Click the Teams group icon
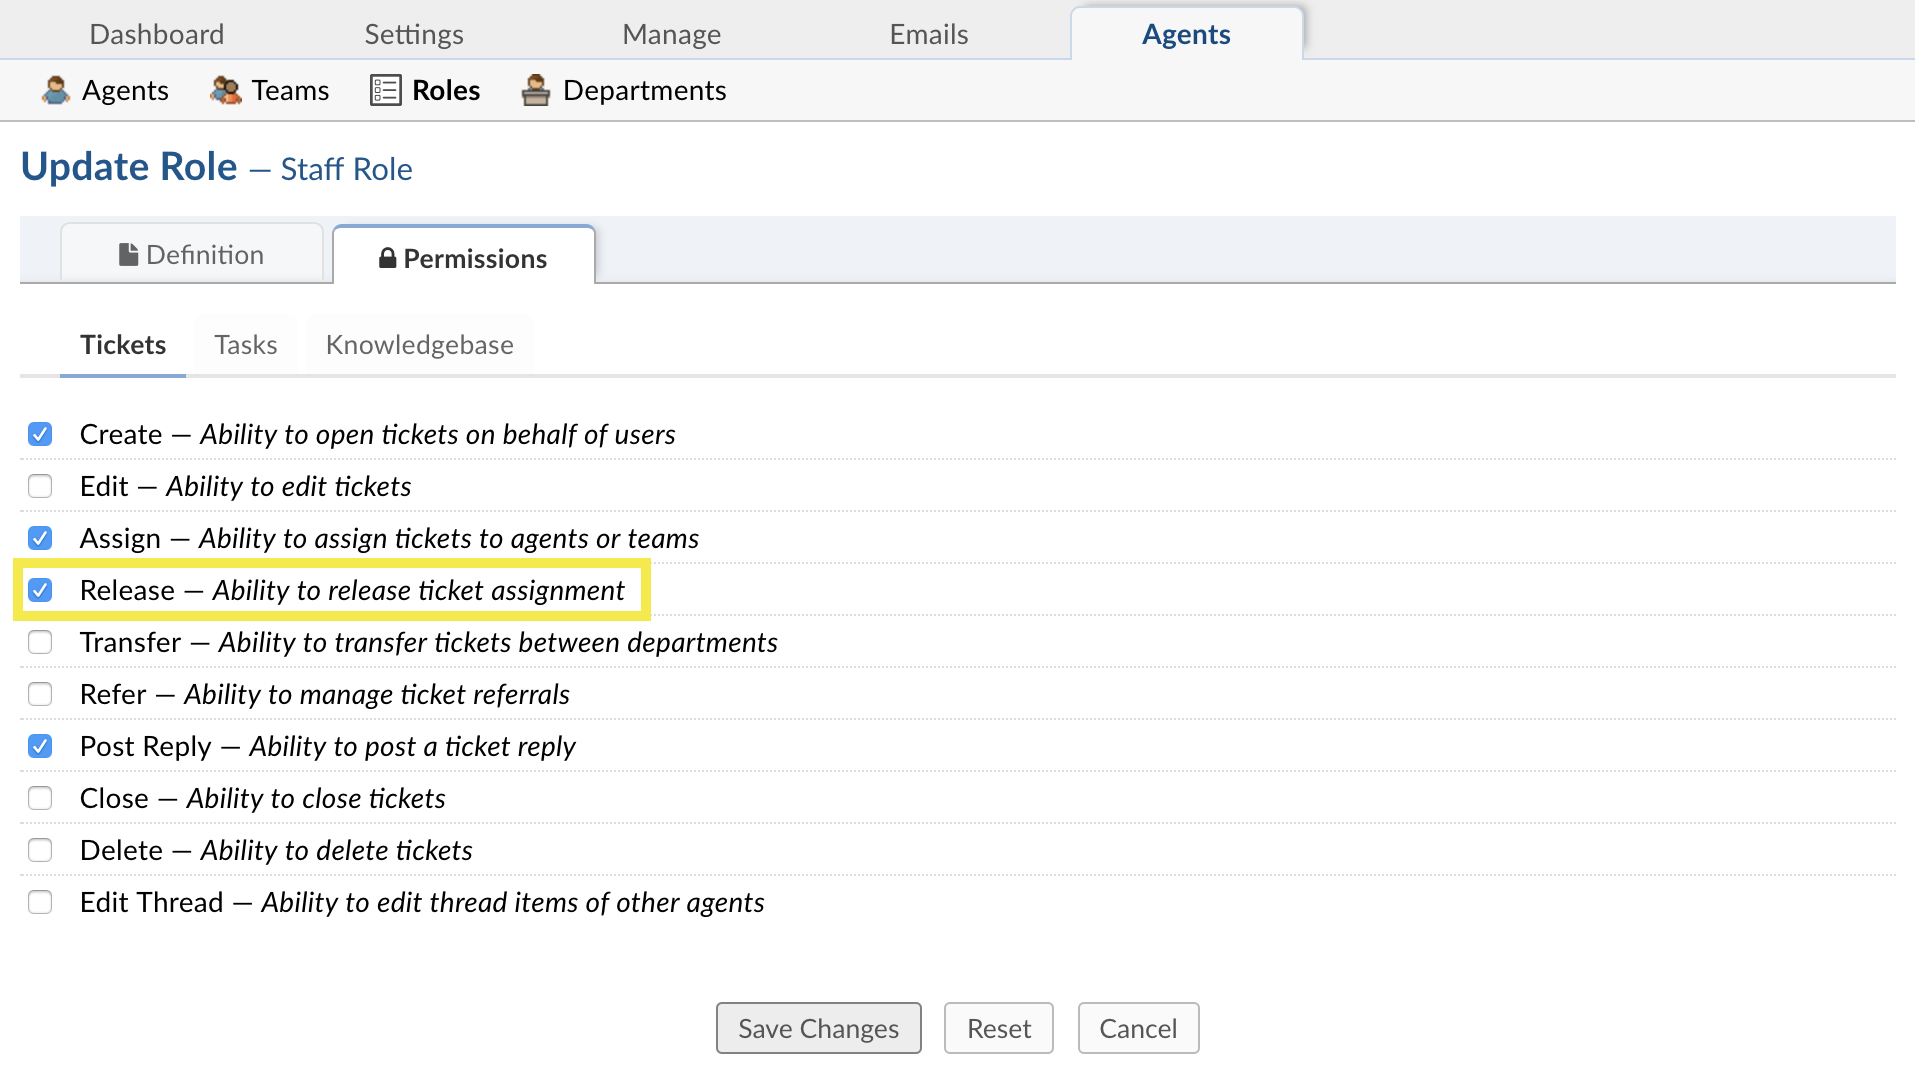1915x1070 pixels. coord(225,90)
